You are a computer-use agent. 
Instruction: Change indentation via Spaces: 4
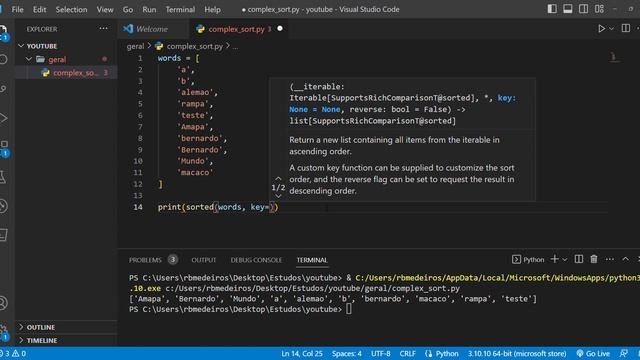pos(347,353)
